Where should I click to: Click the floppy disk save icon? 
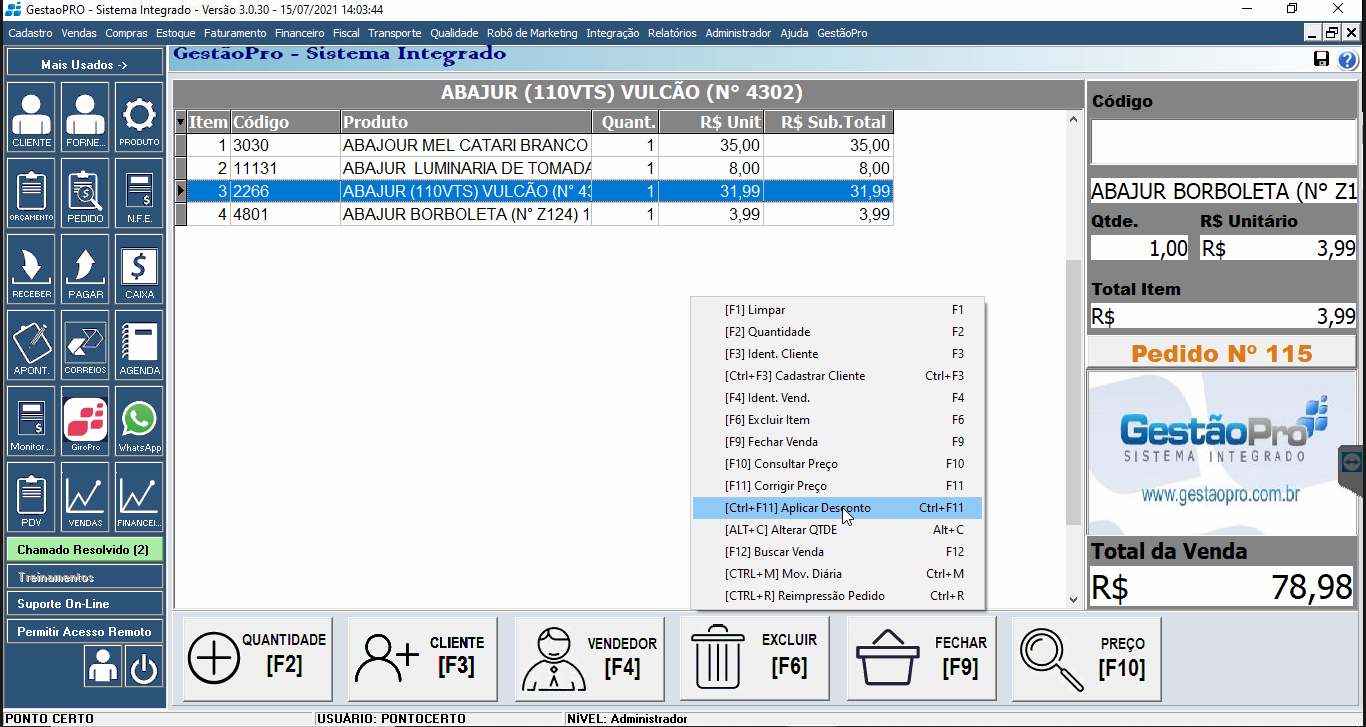click(x=1321, y=60)
